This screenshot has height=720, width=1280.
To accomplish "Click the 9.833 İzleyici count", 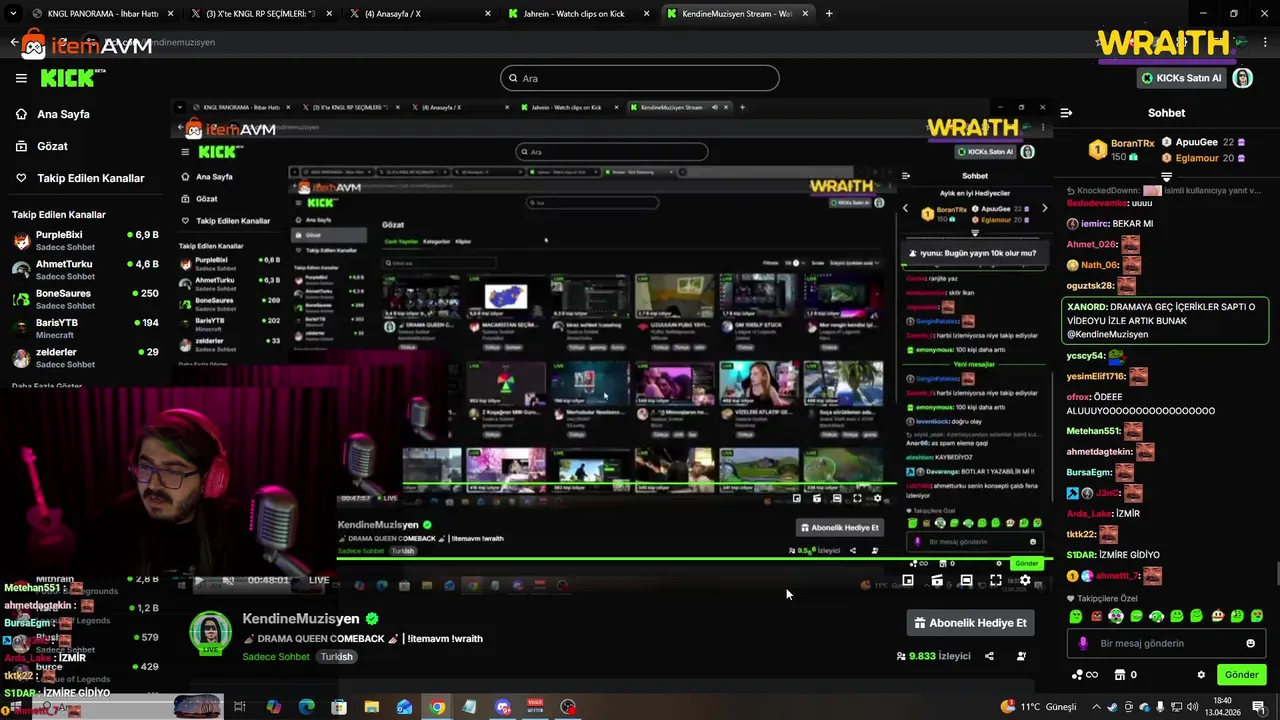I will [933, 656].
